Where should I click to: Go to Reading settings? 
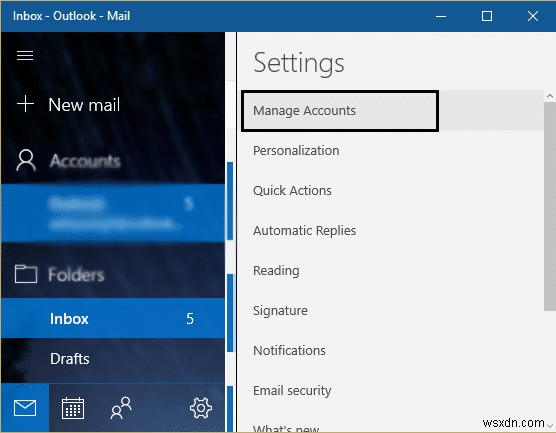coord(276,271)
